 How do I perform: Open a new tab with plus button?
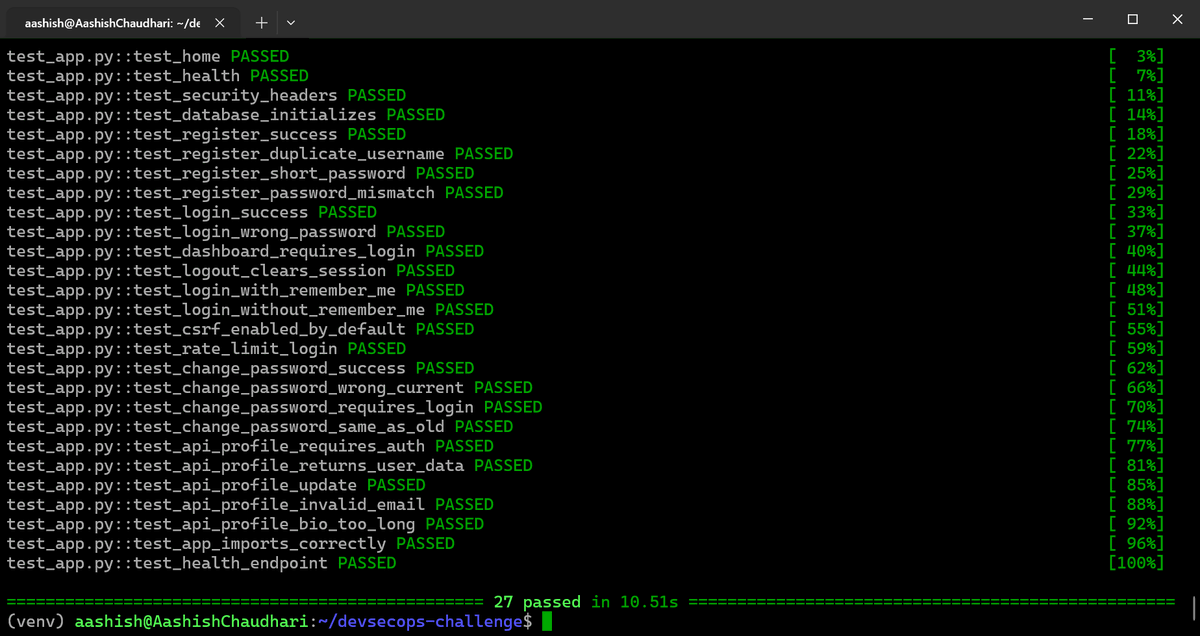tap(260, 21)
